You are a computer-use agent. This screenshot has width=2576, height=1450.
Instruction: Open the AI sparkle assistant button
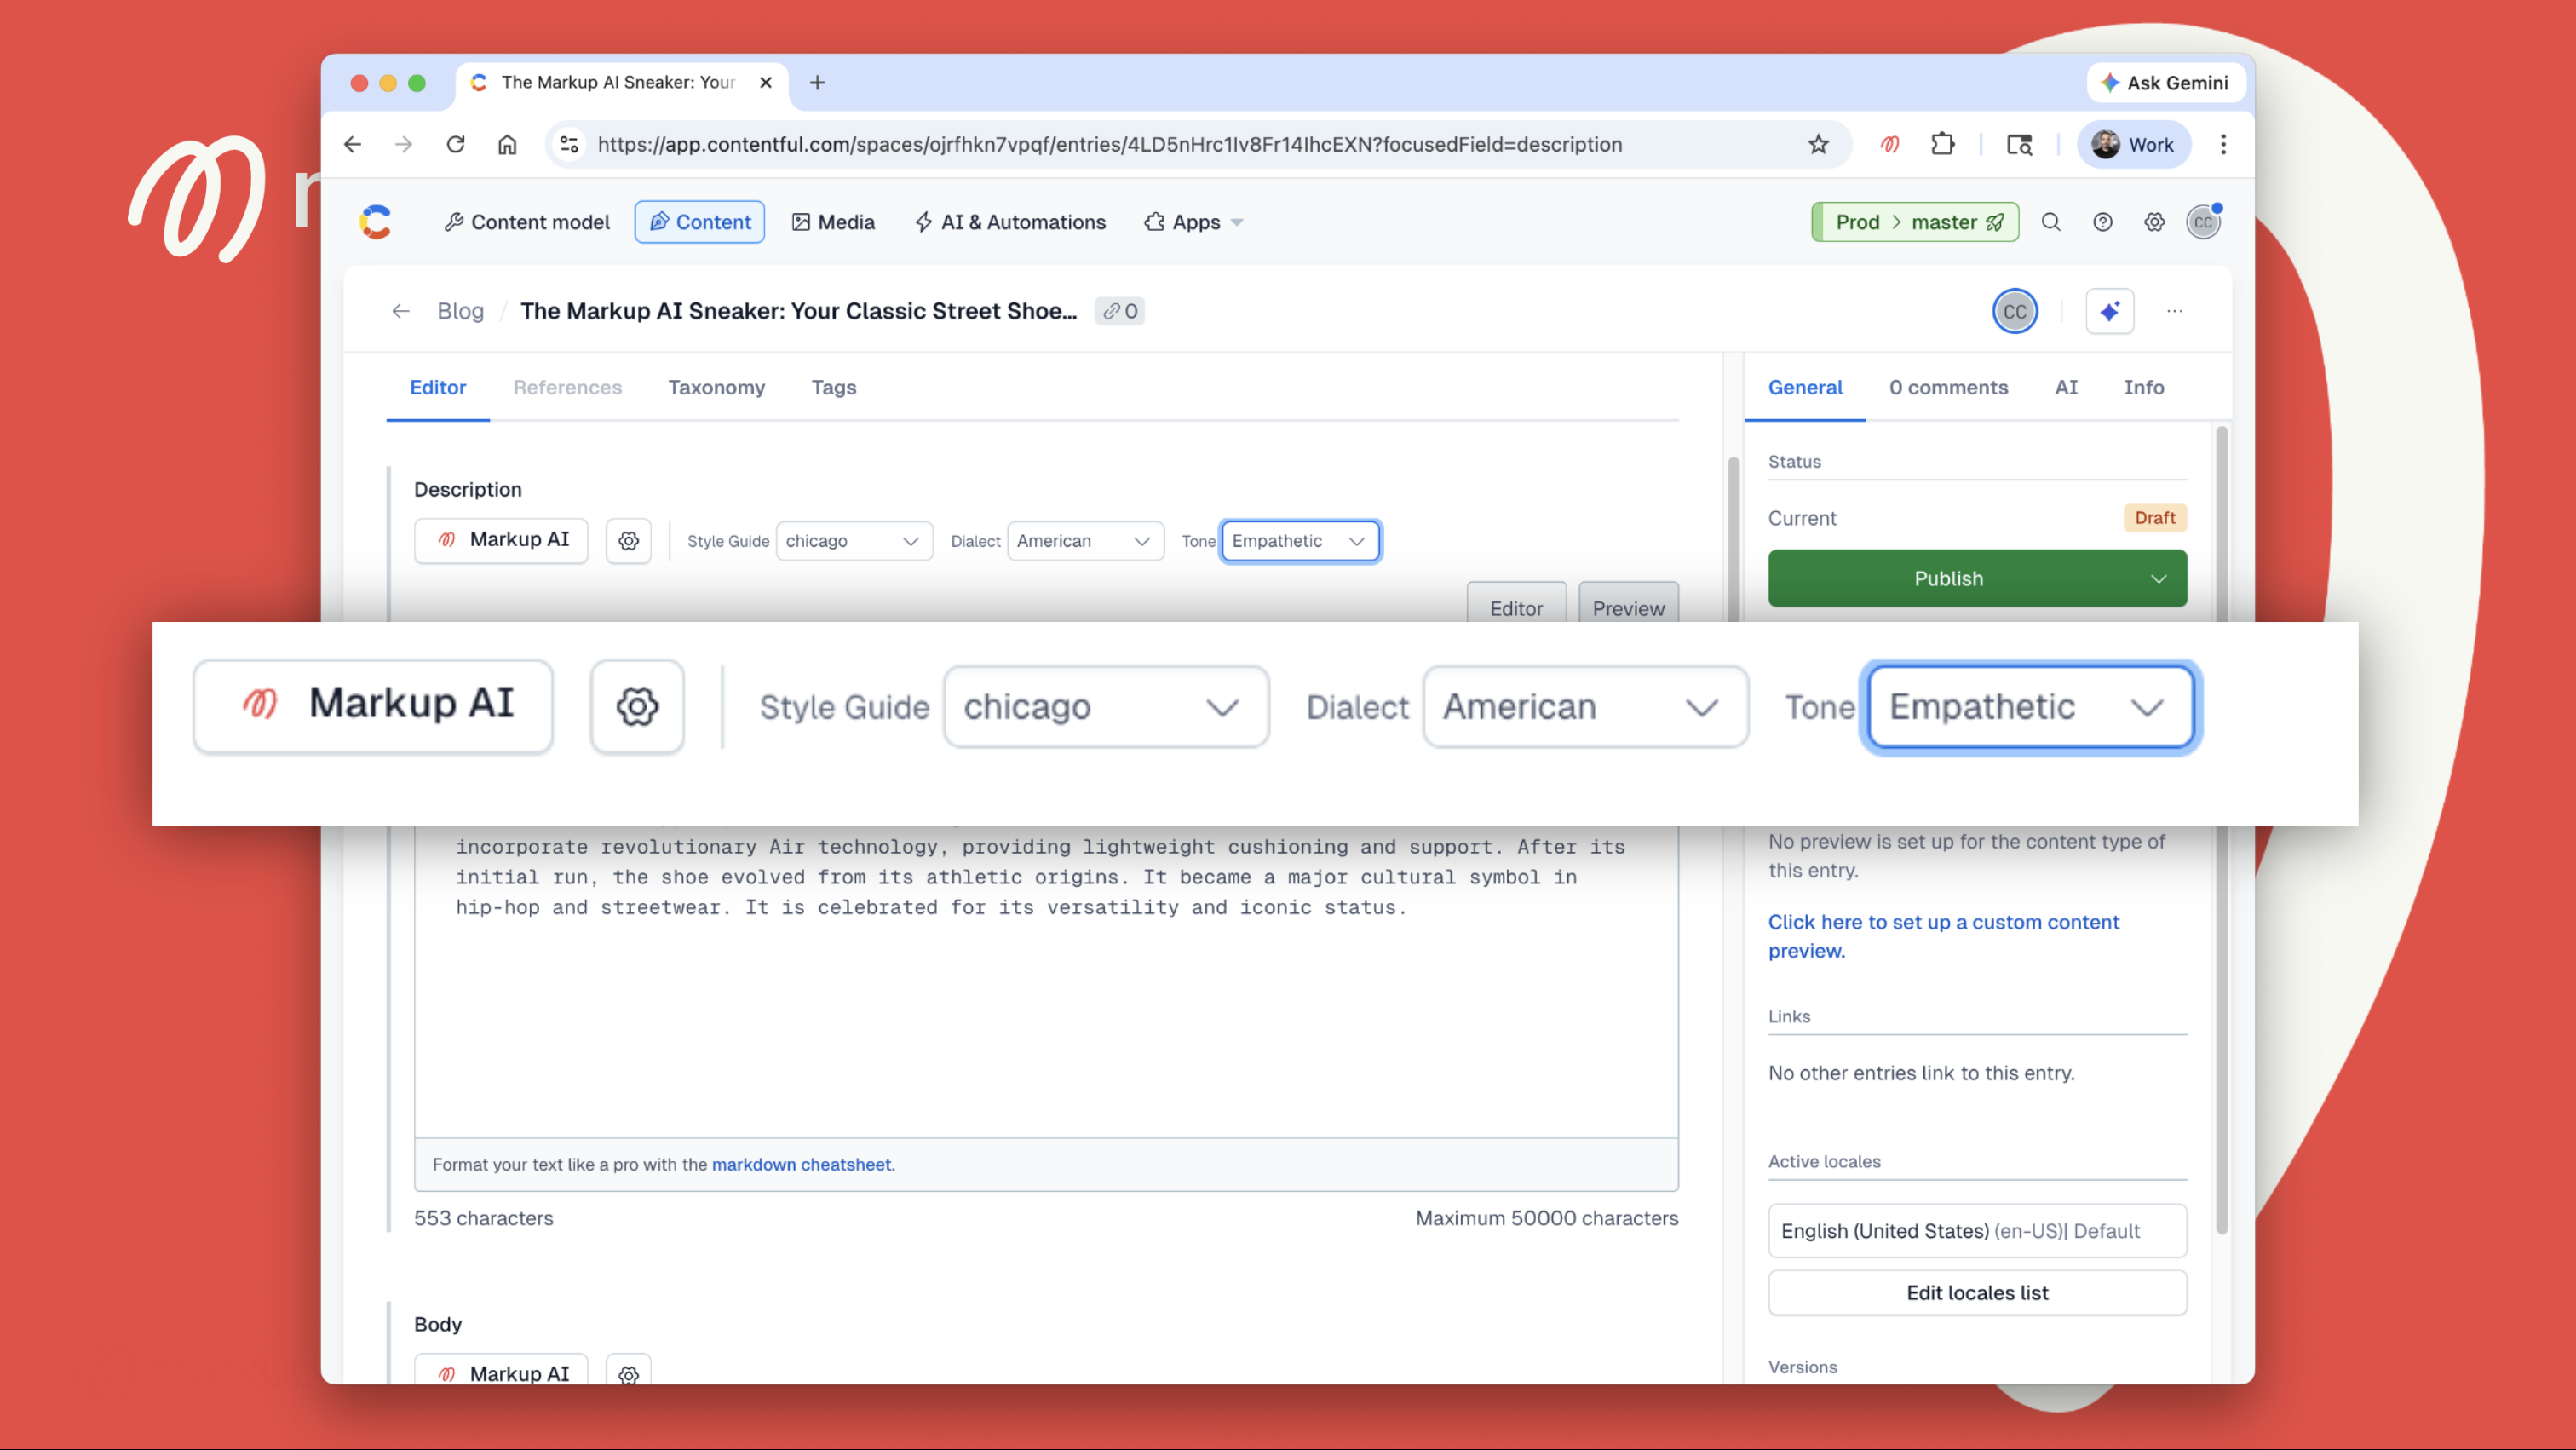tap(2109, 311)
